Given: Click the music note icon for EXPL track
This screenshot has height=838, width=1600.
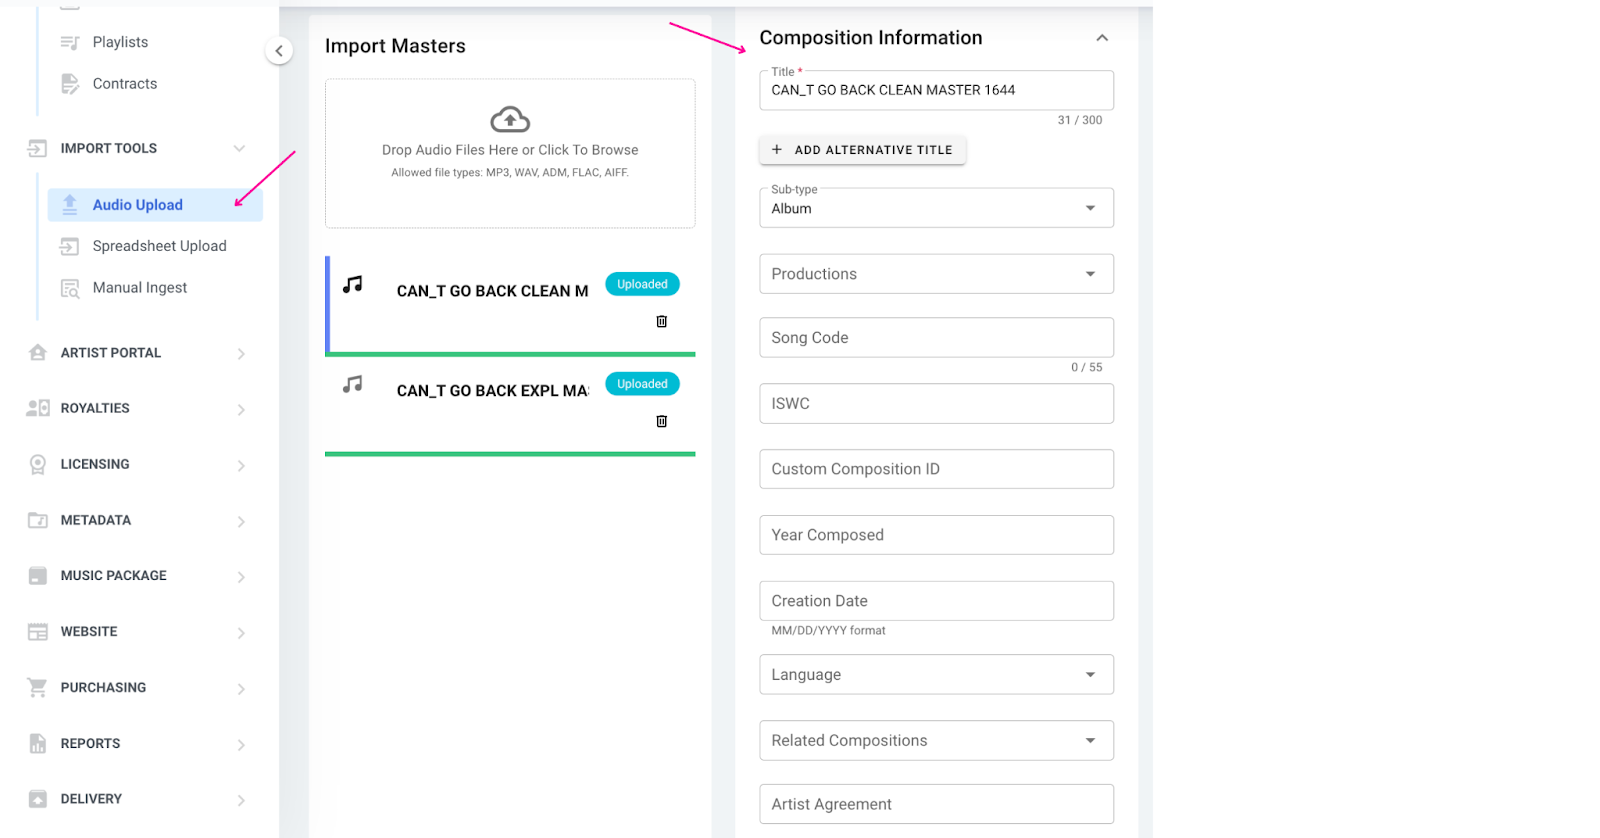Looking at the screenshot, I should pos(353,384).
